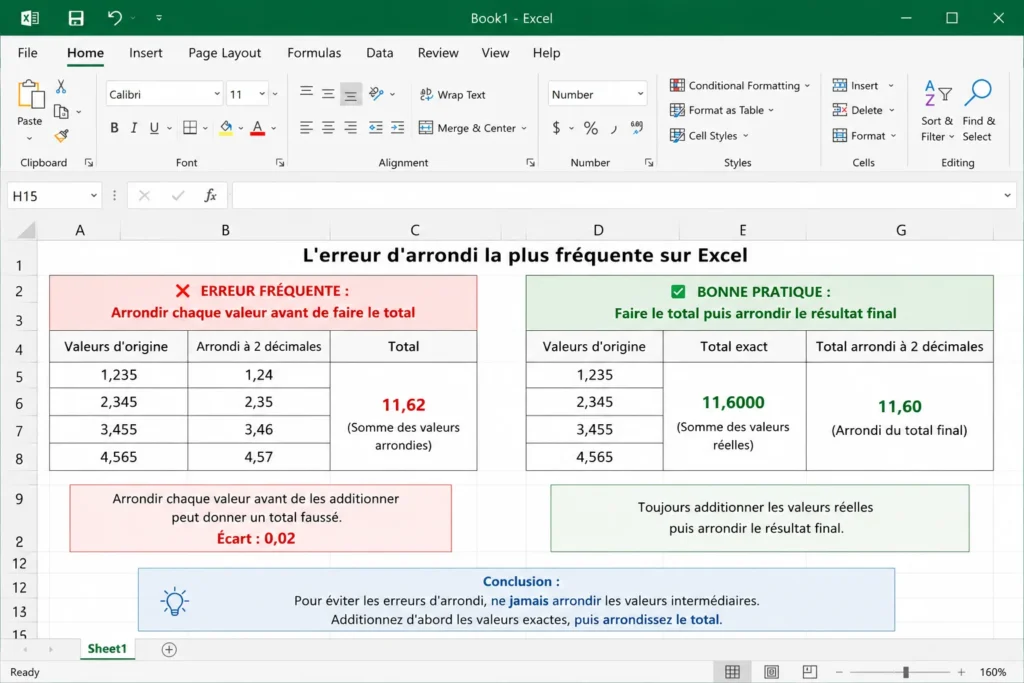Click Format cells button

coord(860,136)
